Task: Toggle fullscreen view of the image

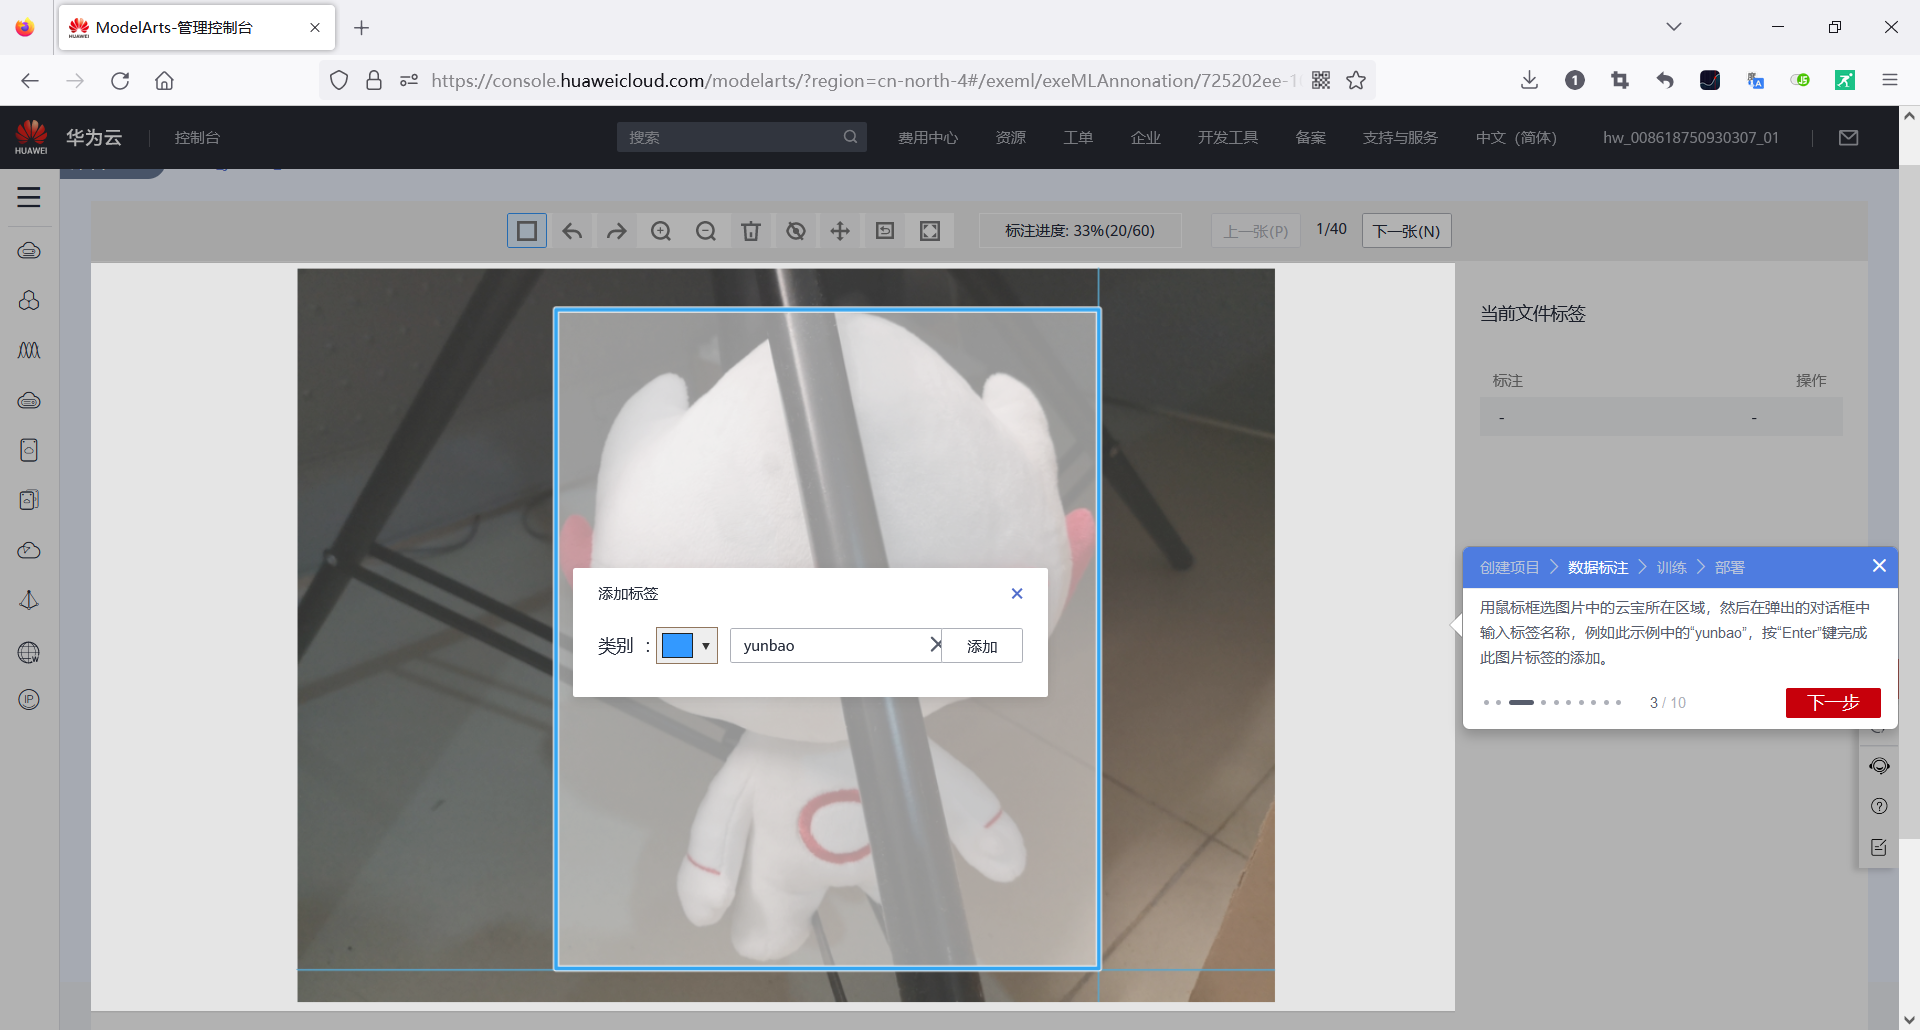Action: (930, 231)
